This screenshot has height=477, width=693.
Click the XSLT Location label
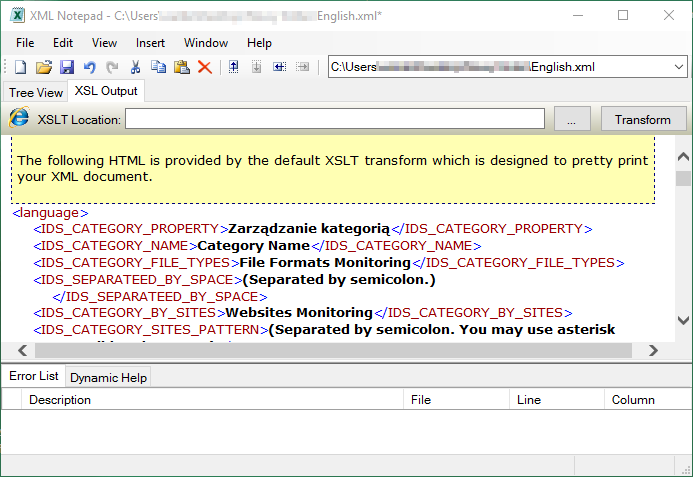tap(79, 120)
